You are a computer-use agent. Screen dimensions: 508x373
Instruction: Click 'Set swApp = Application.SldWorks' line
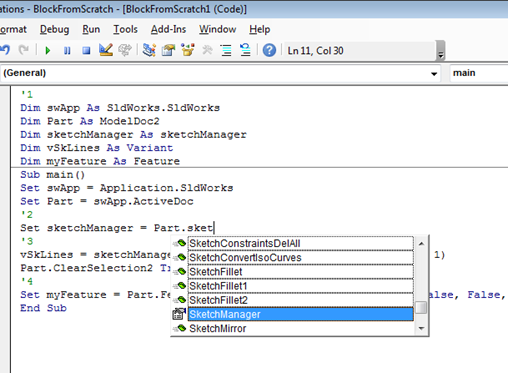127,188
